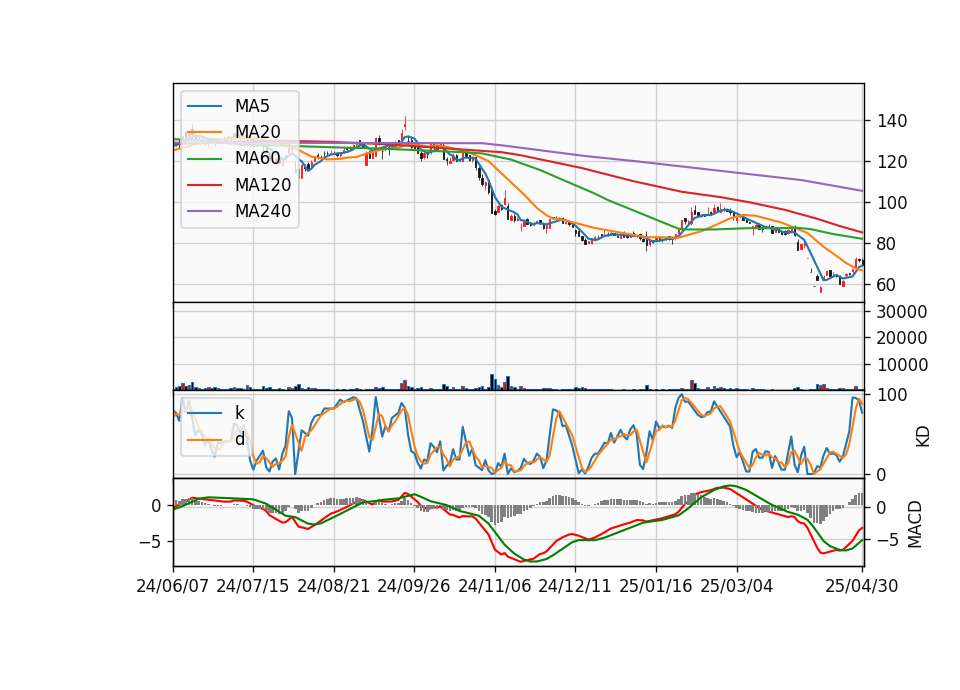Image resolution: width=960 pixels, height=690 pixels.
Task: Click the 24/07/15 date label
Action: click(x=253, y=586)
